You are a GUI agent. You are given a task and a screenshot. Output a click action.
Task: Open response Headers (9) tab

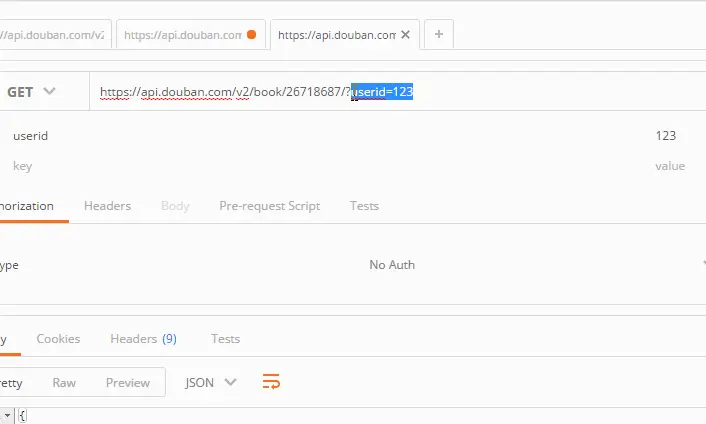[143, 338]
